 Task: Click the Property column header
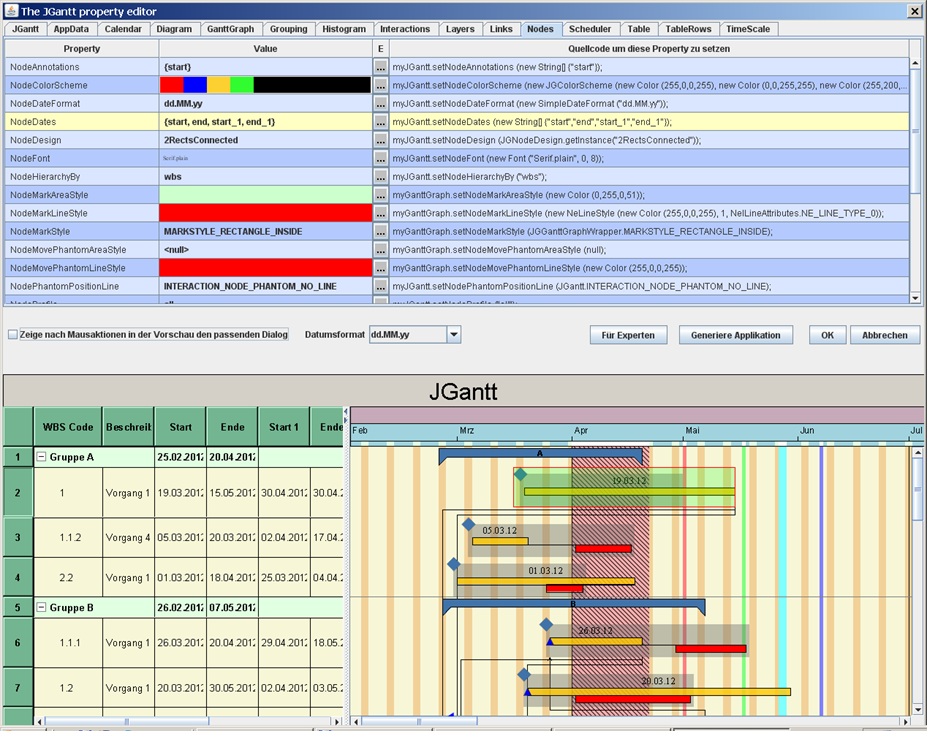point(82,48)
